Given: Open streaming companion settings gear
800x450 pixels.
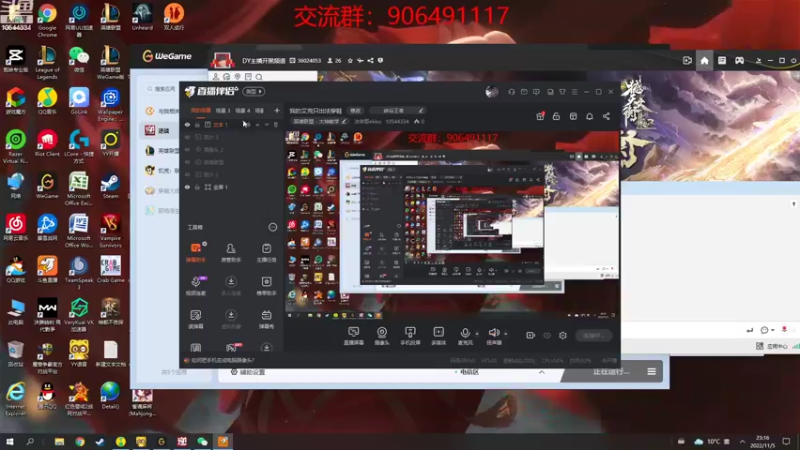Looking at the screenshot, I should pyautogui.click(x=563, y=335).
